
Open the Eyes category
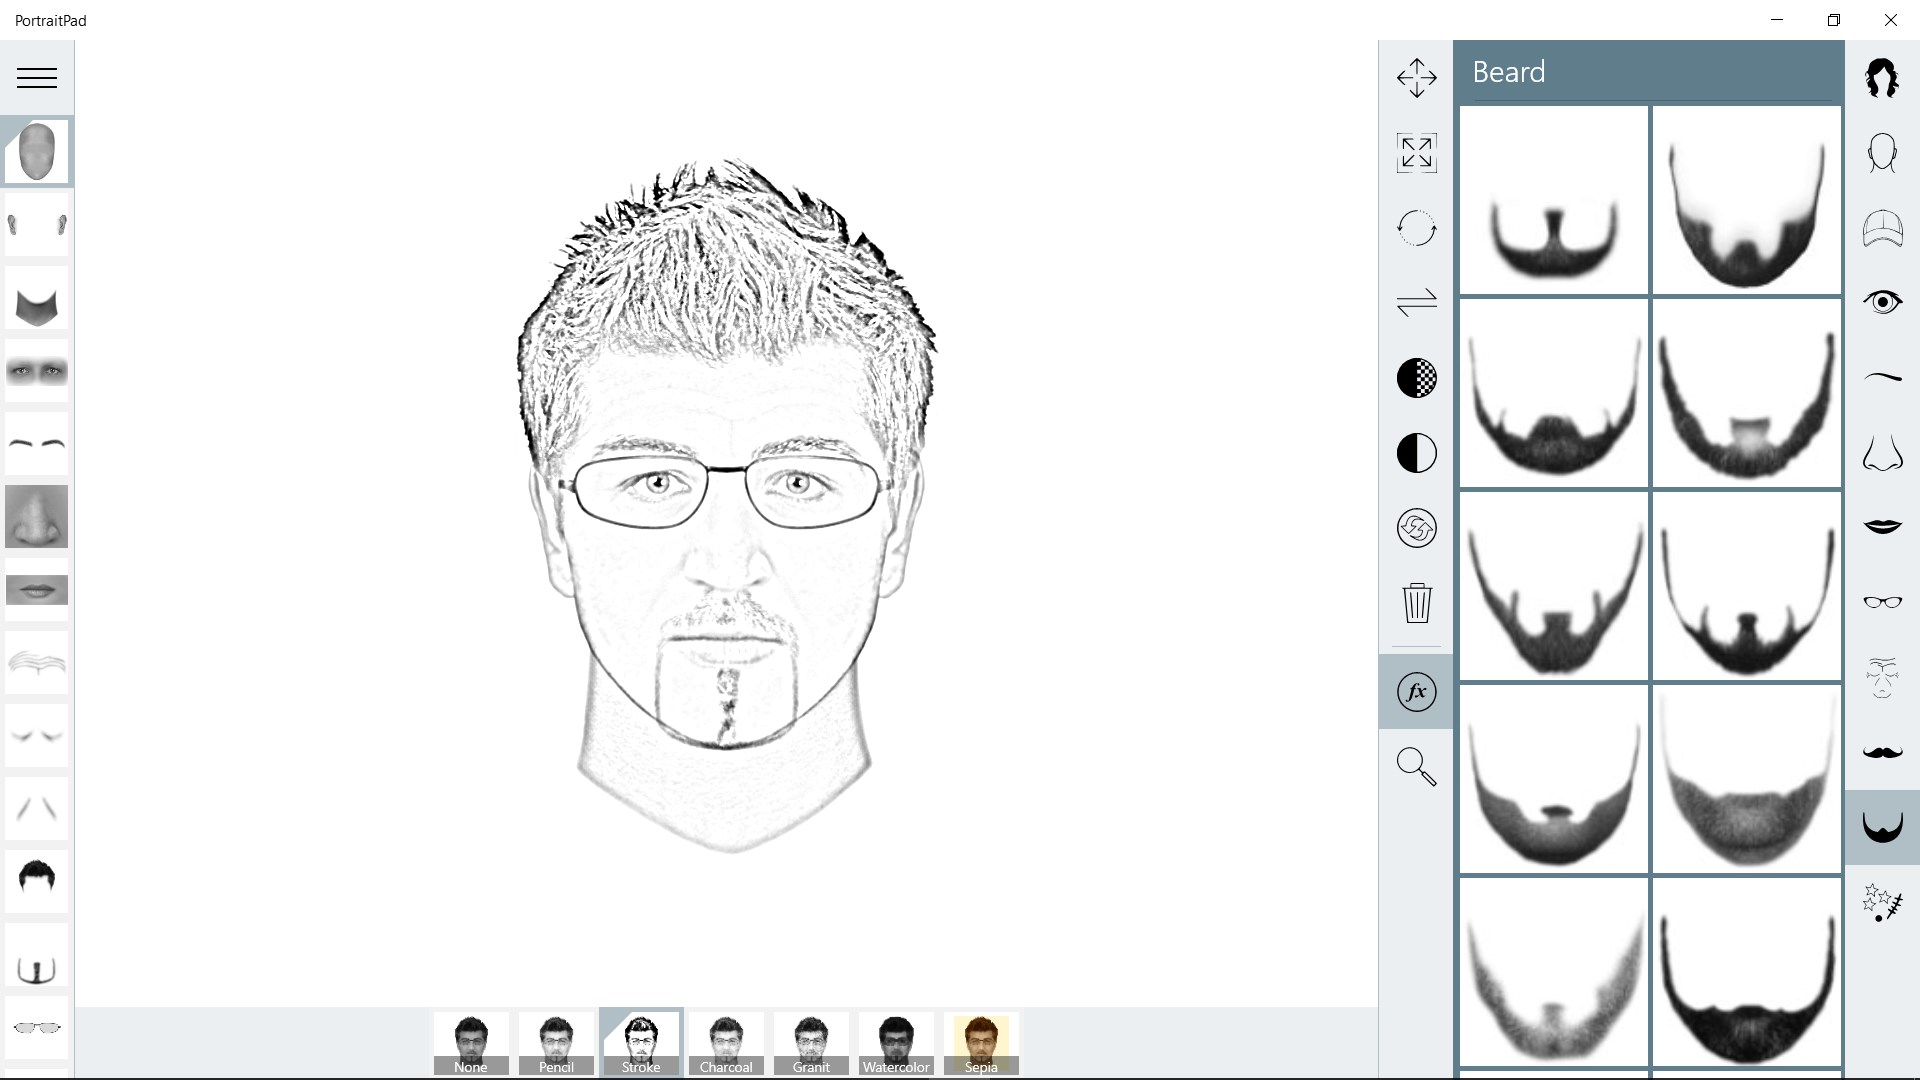point(1882,302)
